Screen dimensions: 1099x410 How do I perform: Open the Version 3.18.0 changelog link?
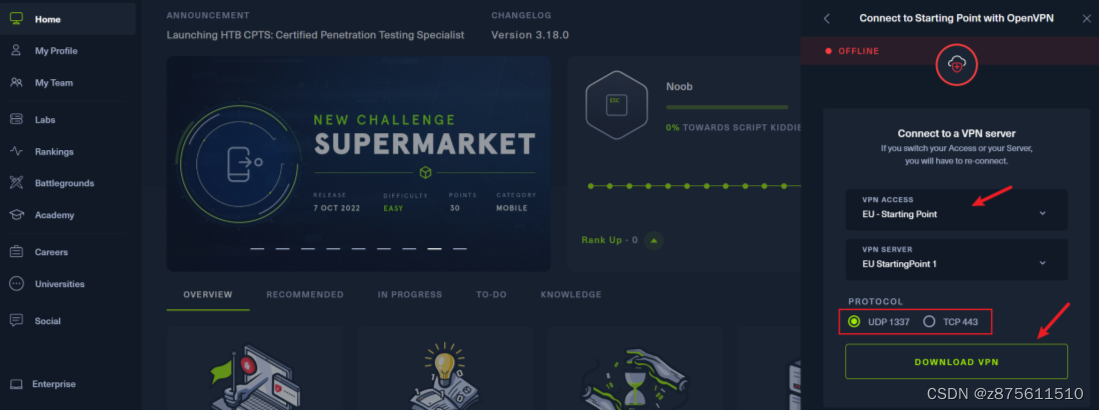tap(530, 34)
